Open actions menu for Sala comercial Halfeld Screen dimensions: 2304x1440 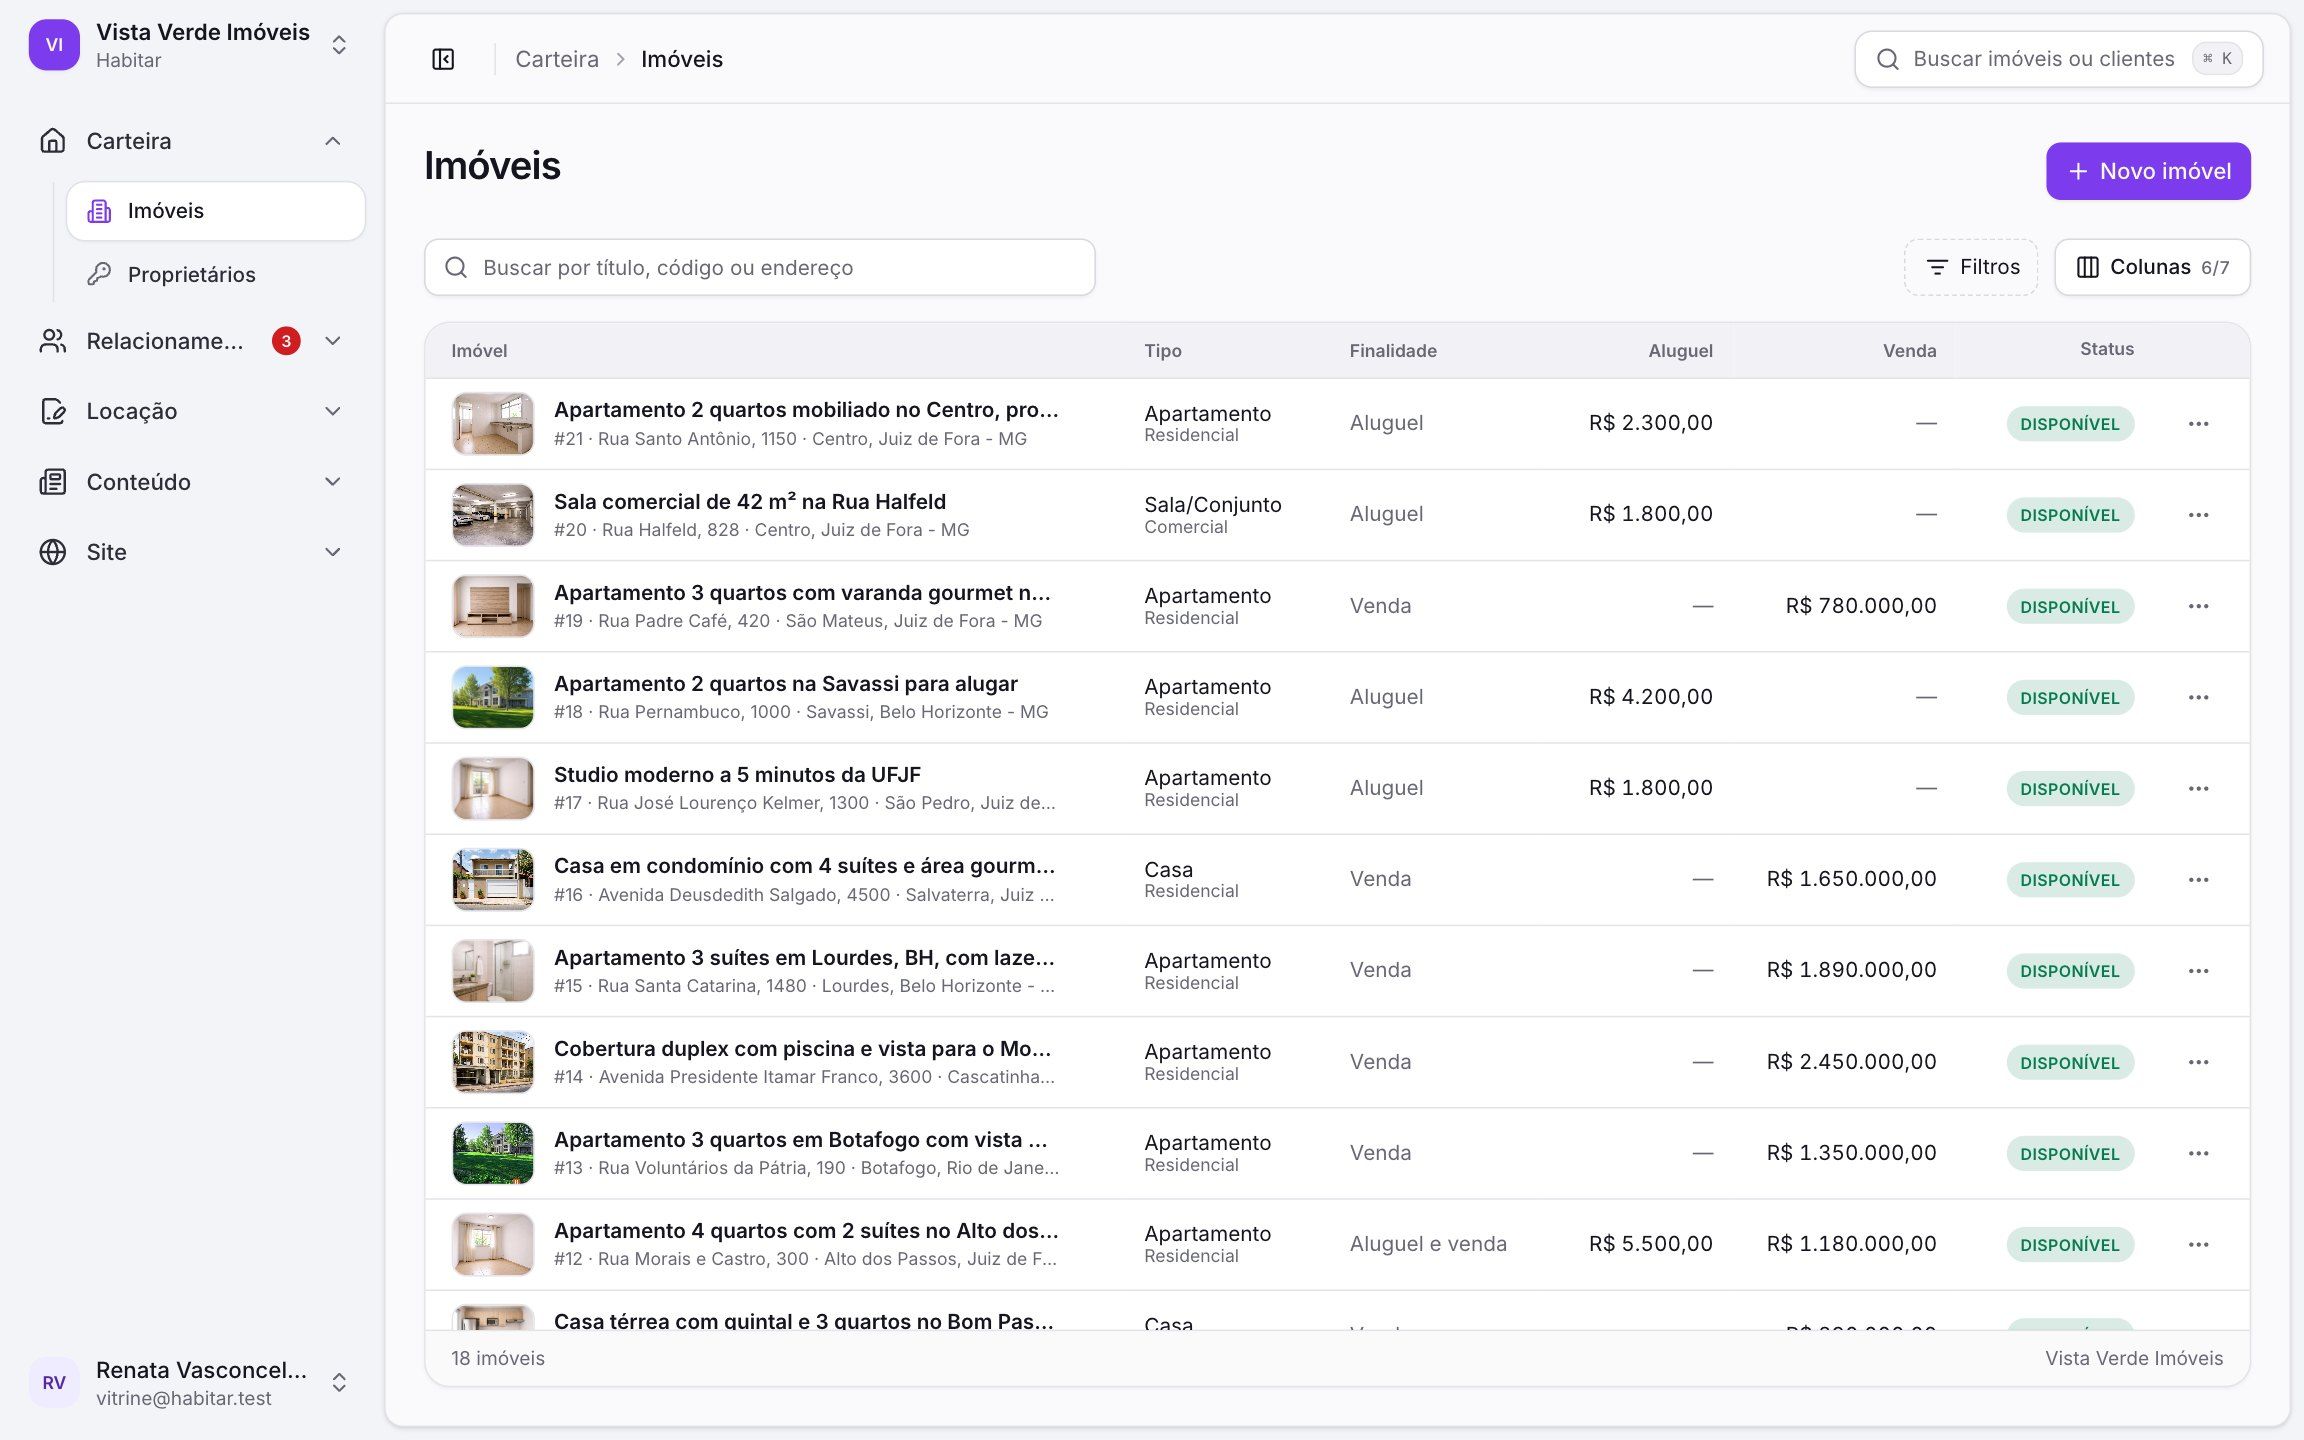click(2198, 515)
